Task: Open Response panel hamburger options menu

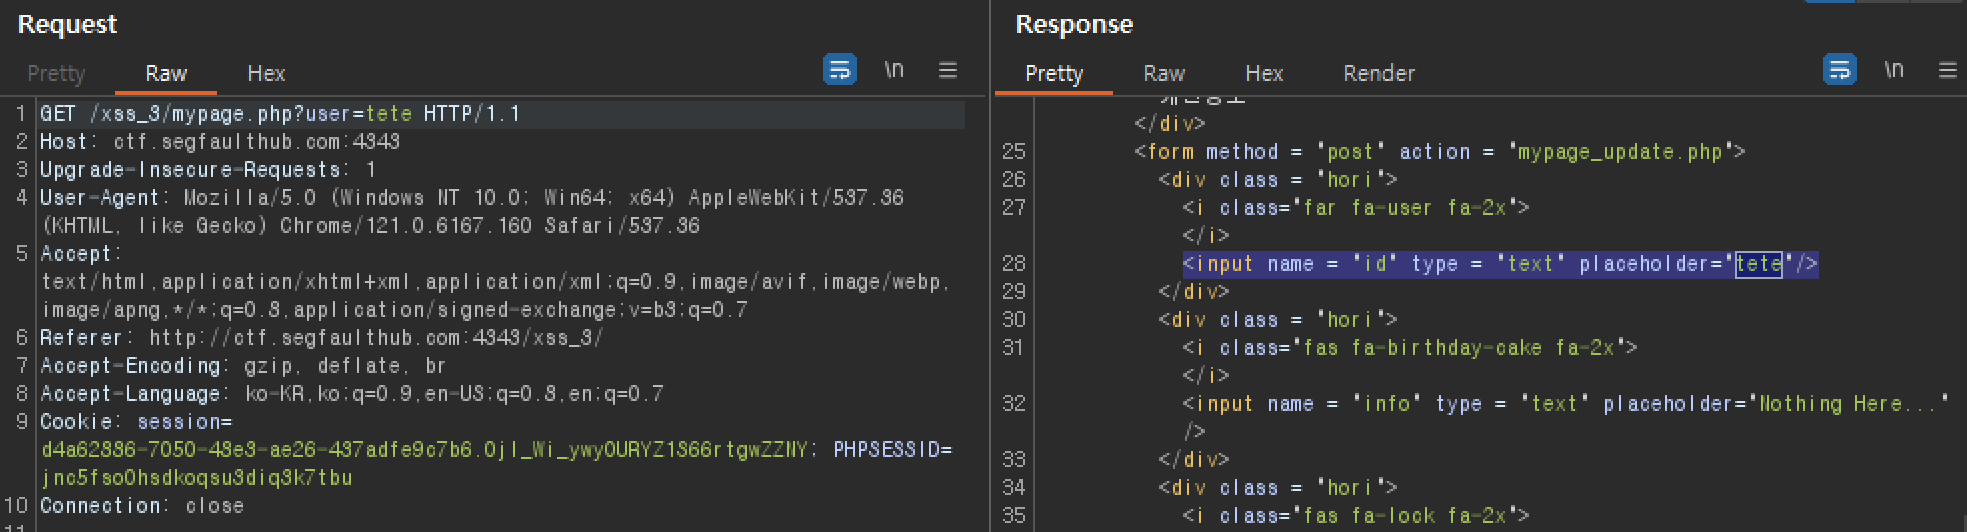Action: click(1948, 69)
